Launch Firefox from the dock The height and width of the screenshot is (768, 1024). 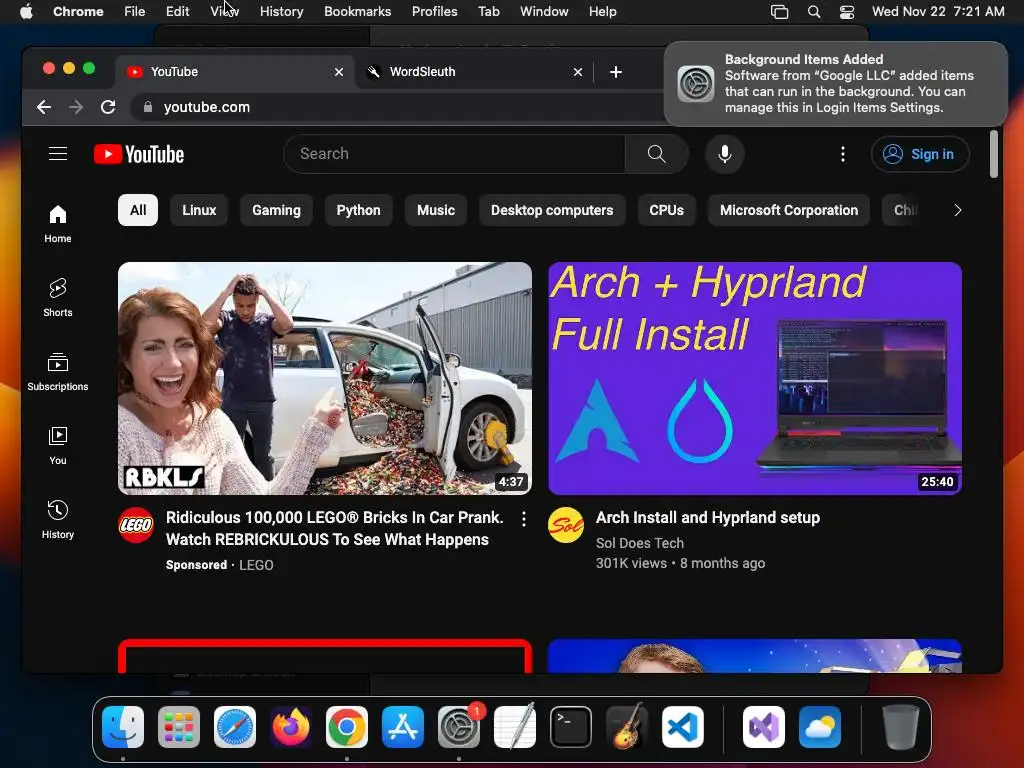click(x=291, y=727)
